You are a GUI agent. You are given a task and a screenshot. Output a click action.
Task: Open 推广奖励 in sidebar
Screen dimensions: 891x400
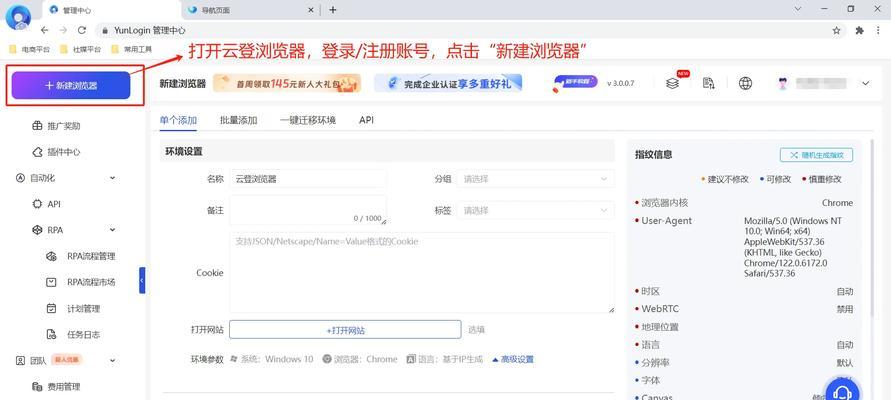pos(64,126)
